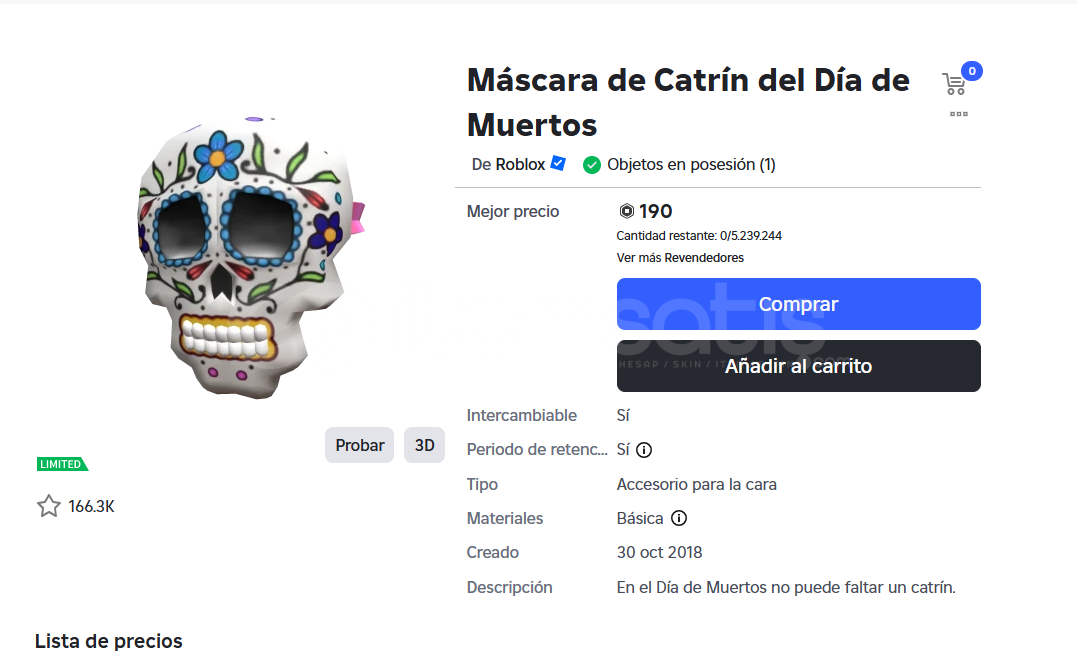Click the info icon beside Básica

point(679,518)
